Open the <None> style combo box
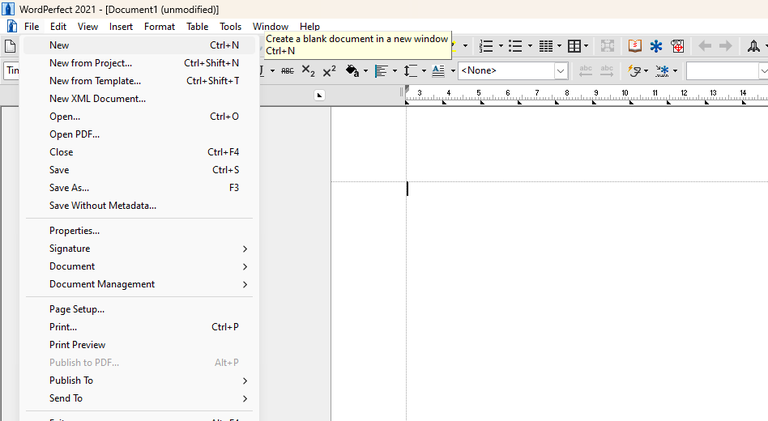Image resolution: width=768 pixels, height=421 pixels. pos(513,71)
